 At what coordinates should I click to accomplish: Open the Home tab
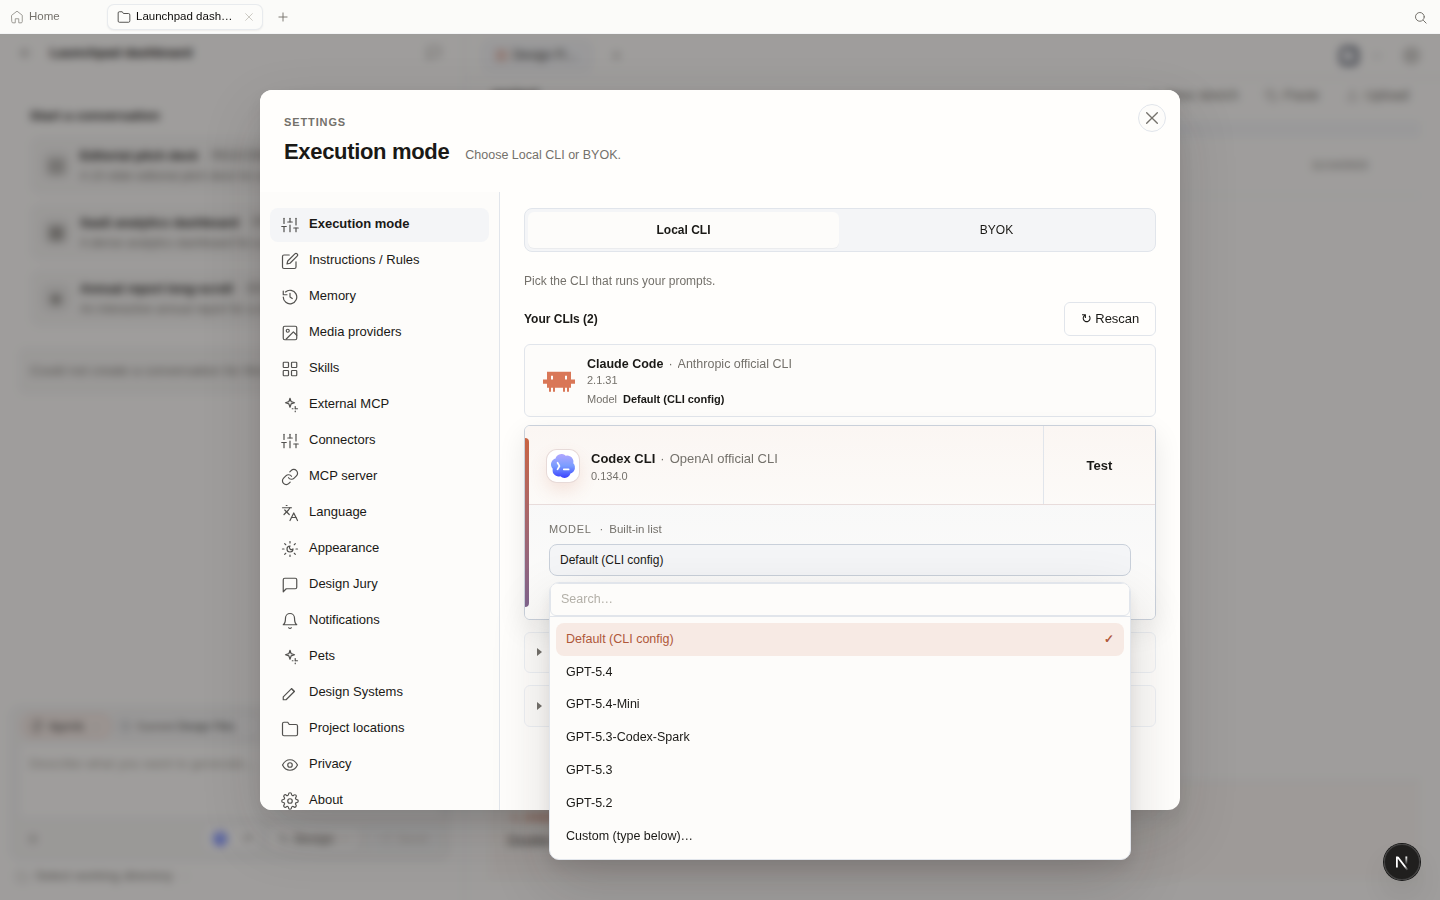point(35,17)
